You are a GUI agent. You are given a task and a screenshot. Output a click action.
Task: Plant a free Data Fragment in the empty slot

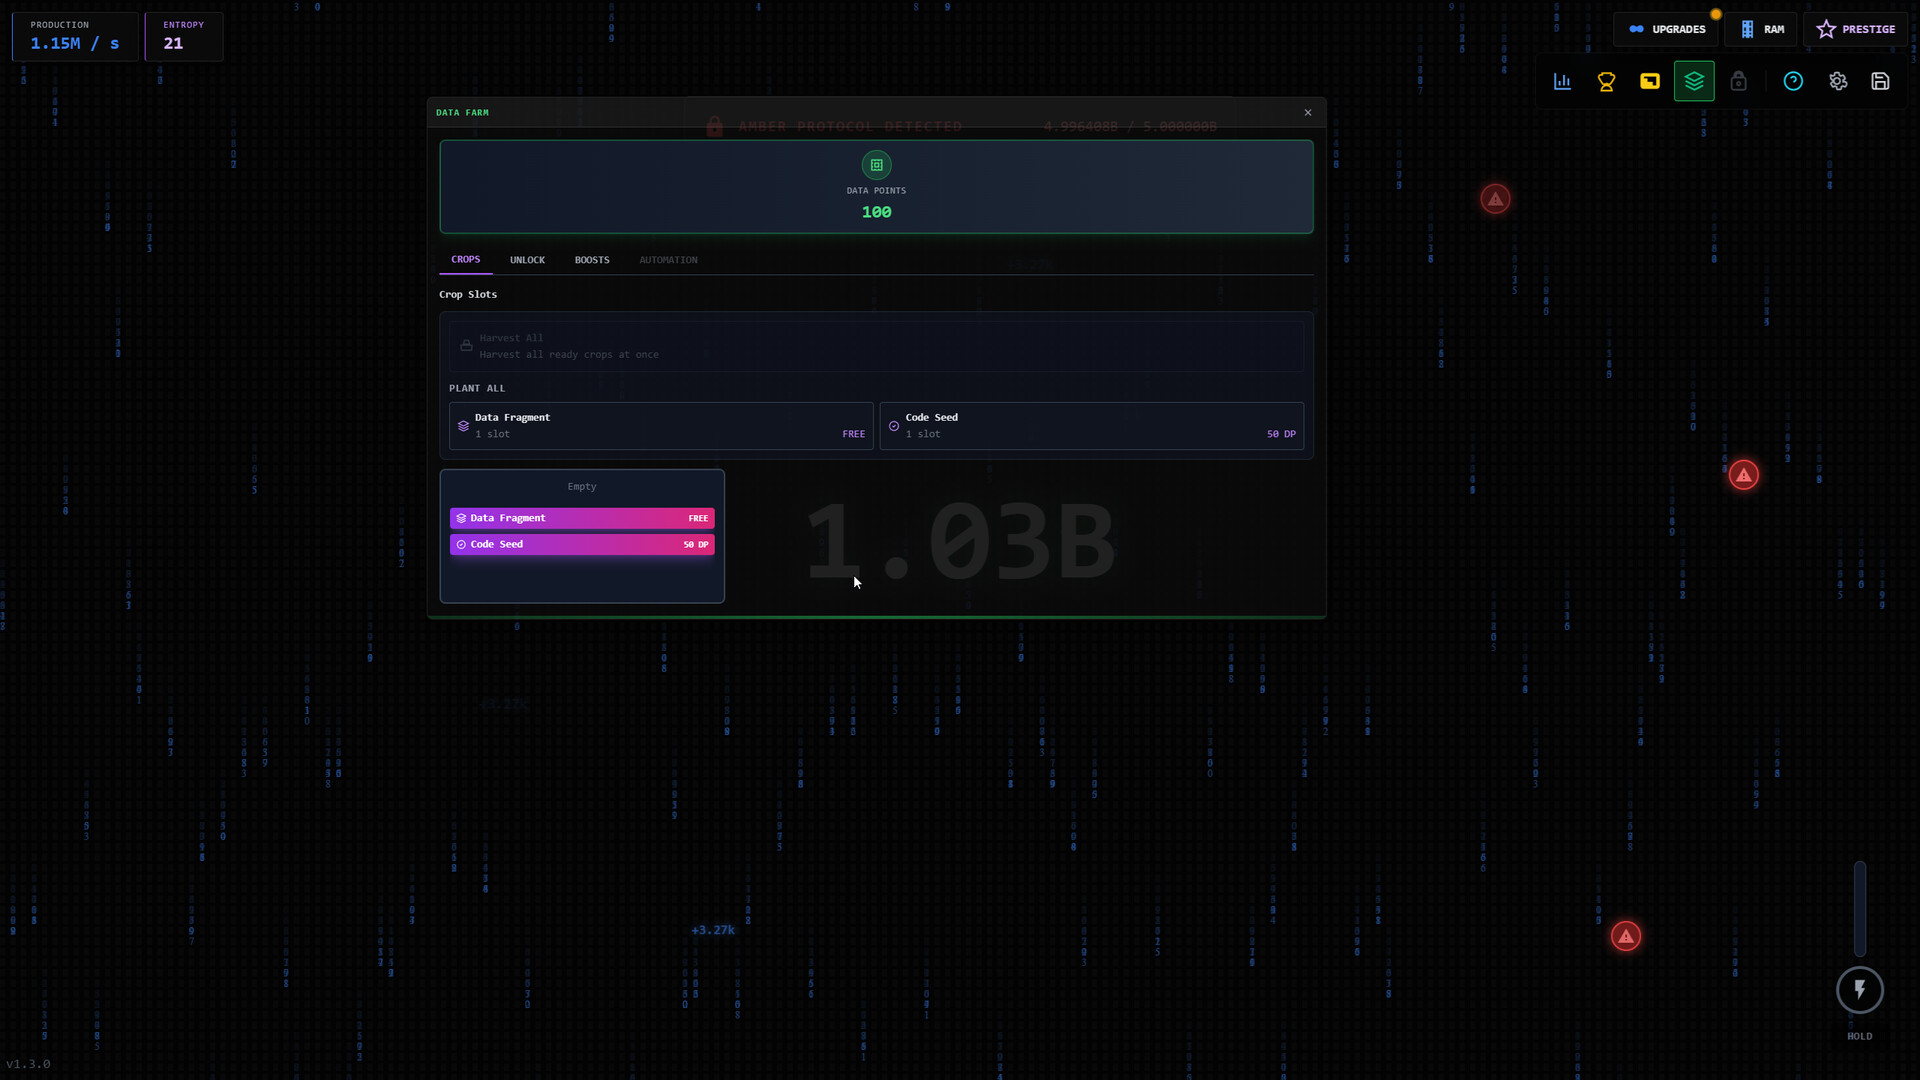(x=582, y=517)
